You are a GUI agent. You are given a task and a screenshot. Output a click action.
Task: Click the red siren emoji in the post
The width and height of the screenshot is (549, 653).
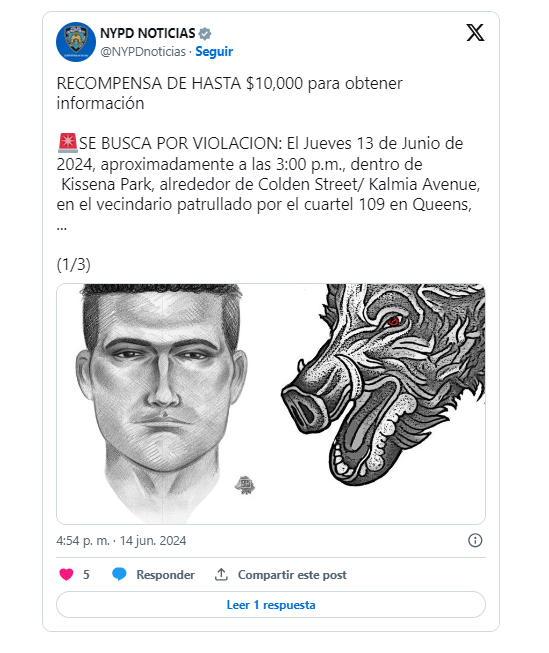67,143
